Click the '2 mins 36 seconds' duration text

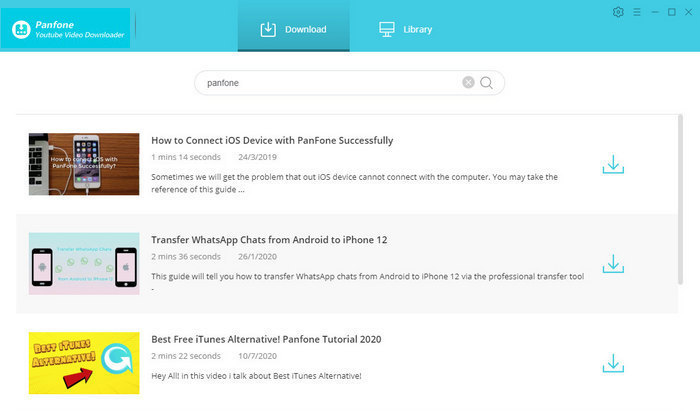(x=186, y=257)
